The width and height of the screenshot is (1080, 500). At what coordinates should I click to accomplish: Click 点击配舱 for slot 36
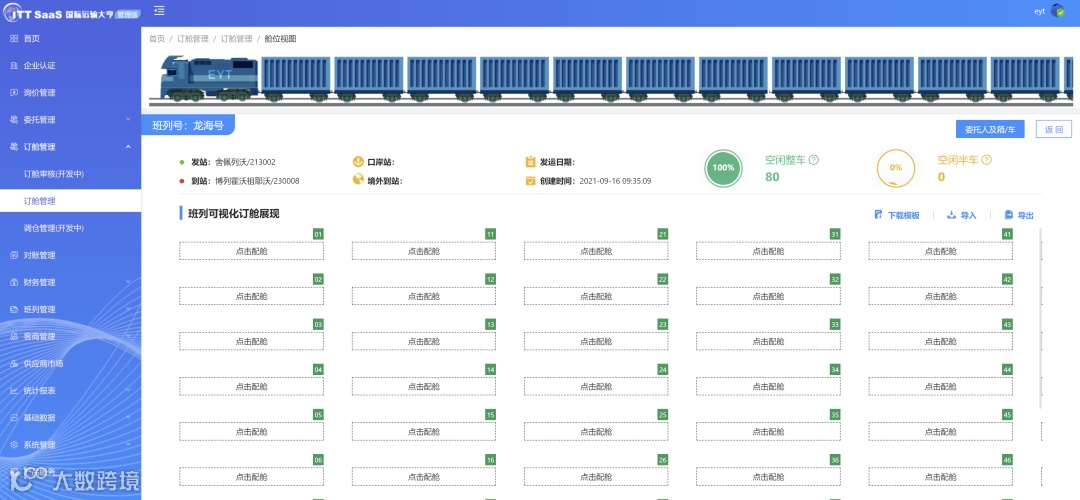[x=768, y=477]
